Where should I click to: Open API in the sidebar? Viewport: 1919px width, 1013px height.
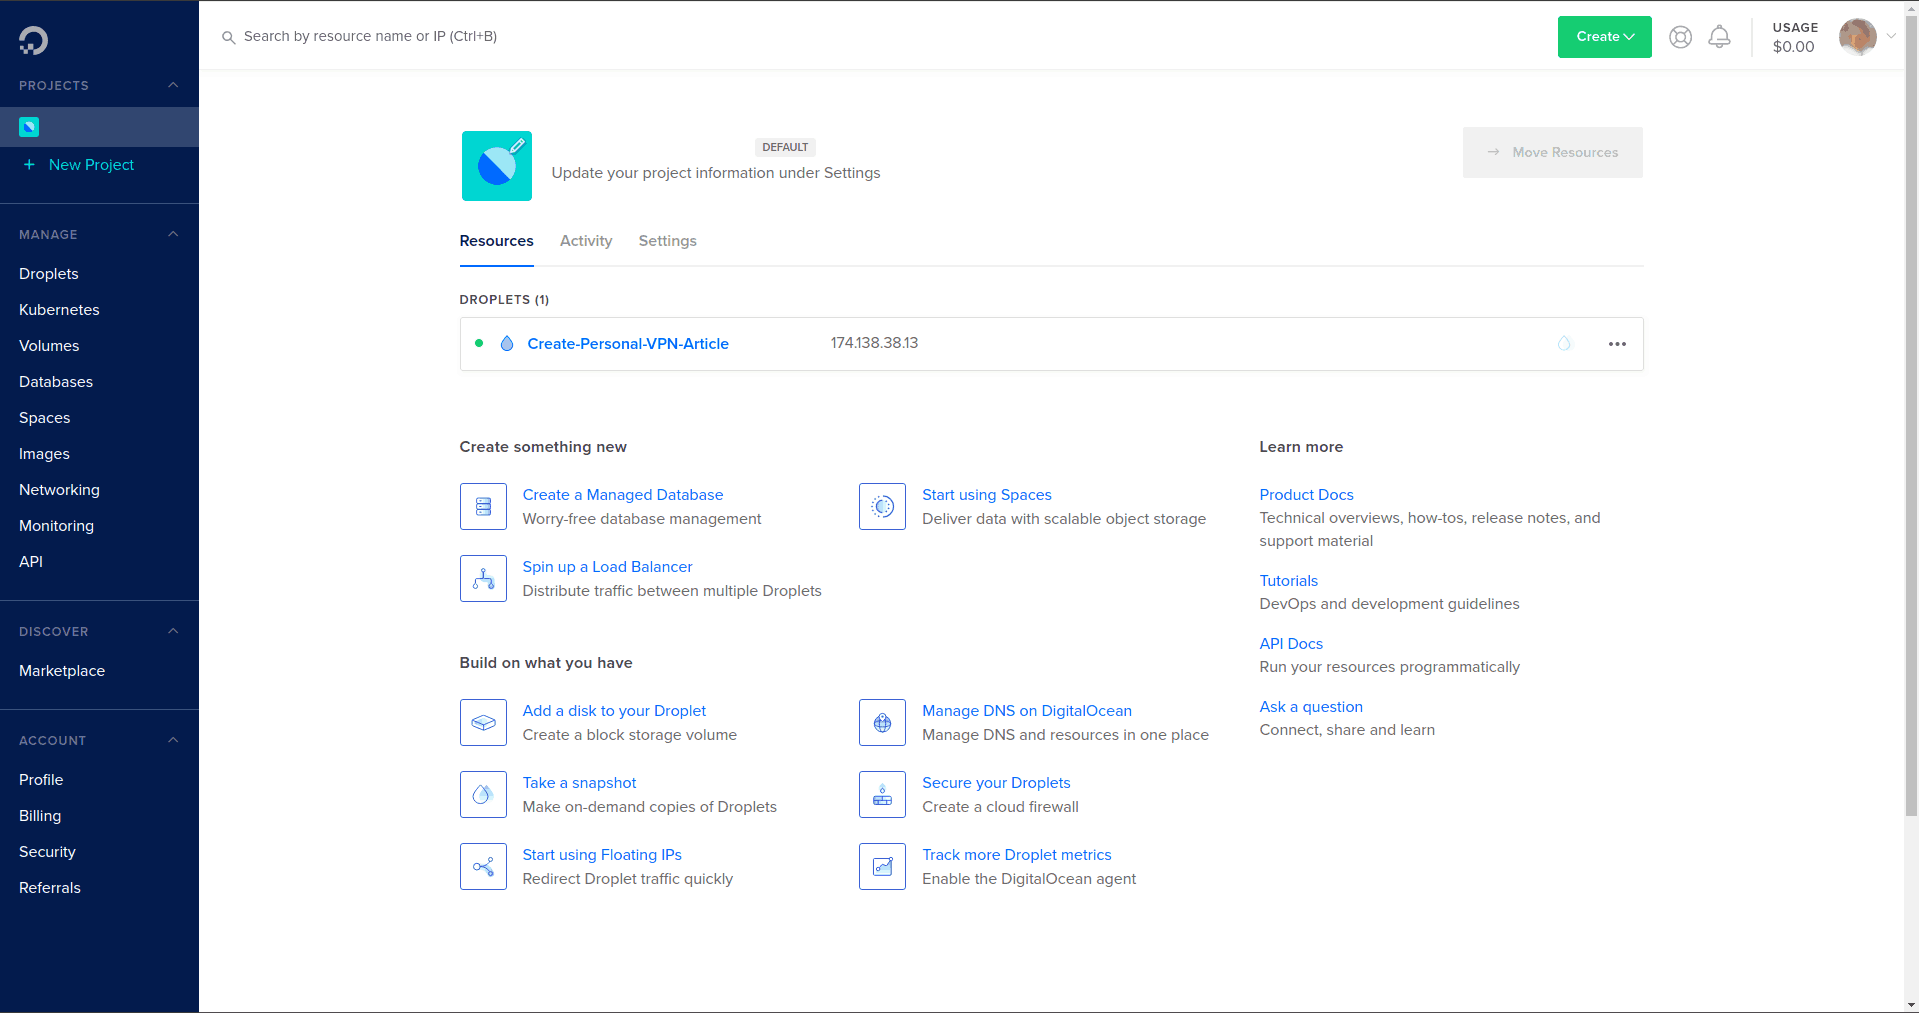(x=31, y=562)
